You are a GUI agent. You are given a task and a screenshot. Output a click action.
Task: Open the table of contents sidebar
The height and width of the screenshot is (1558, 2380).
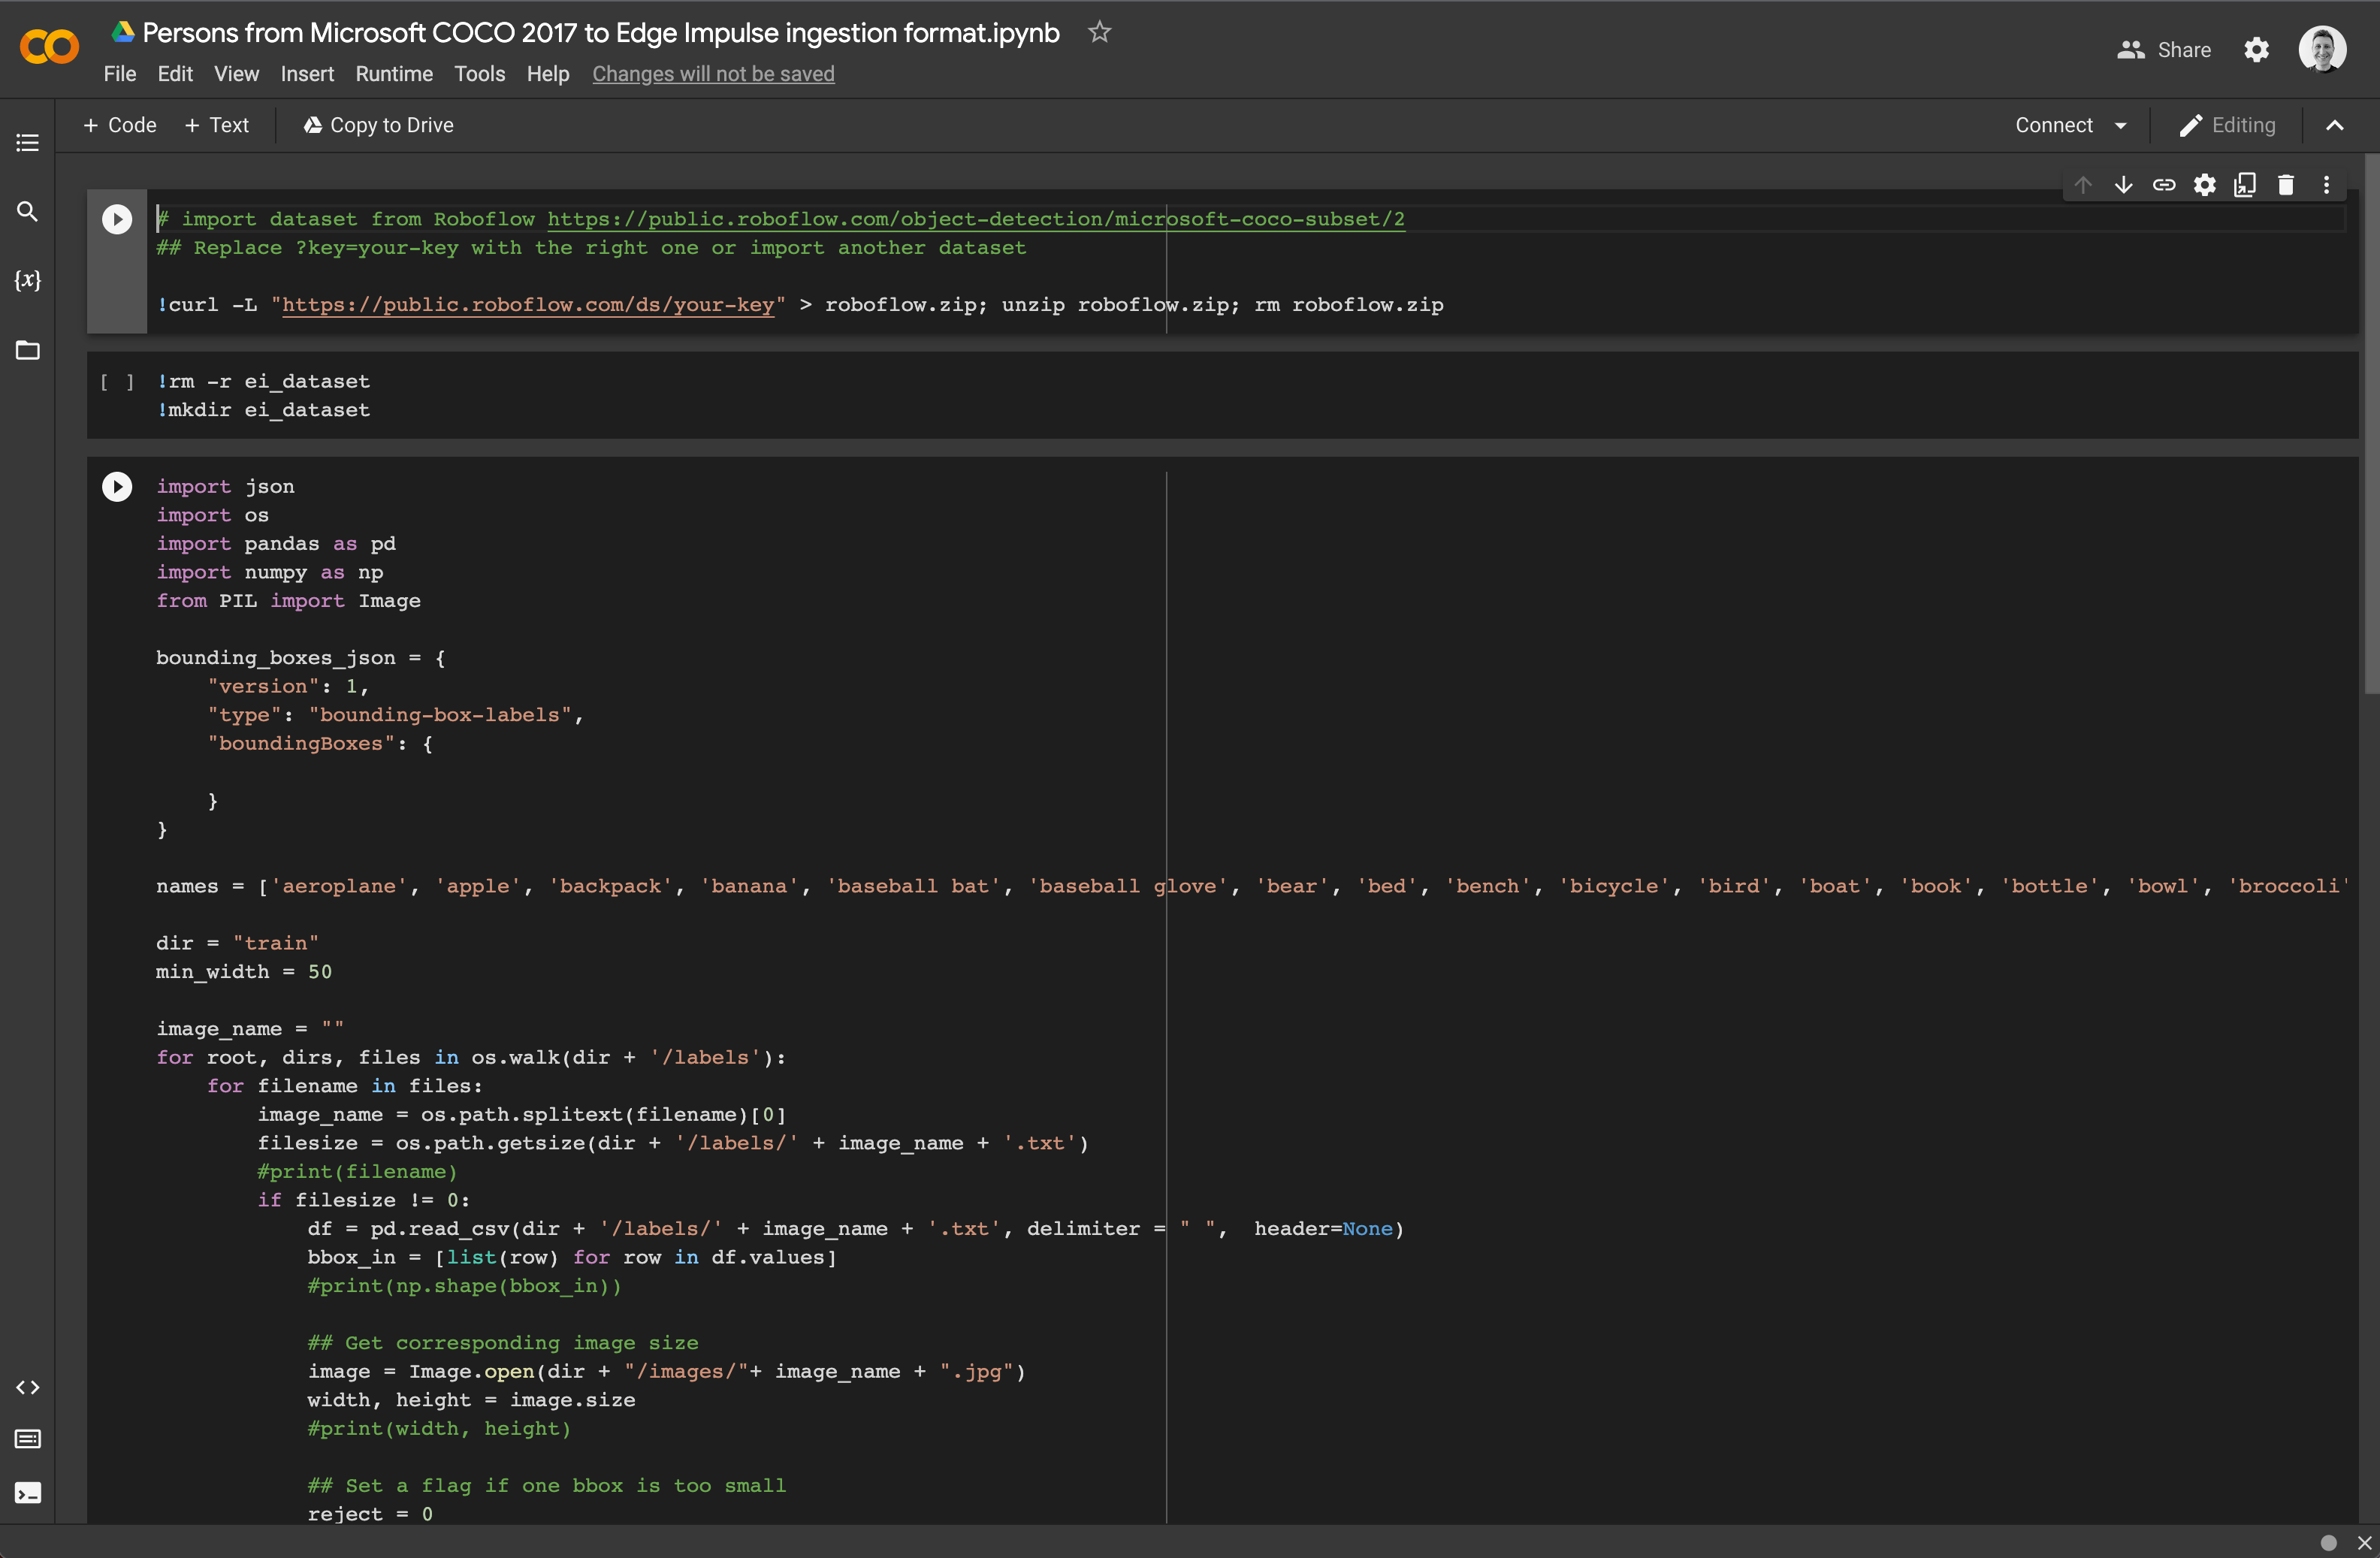[27, 142]
